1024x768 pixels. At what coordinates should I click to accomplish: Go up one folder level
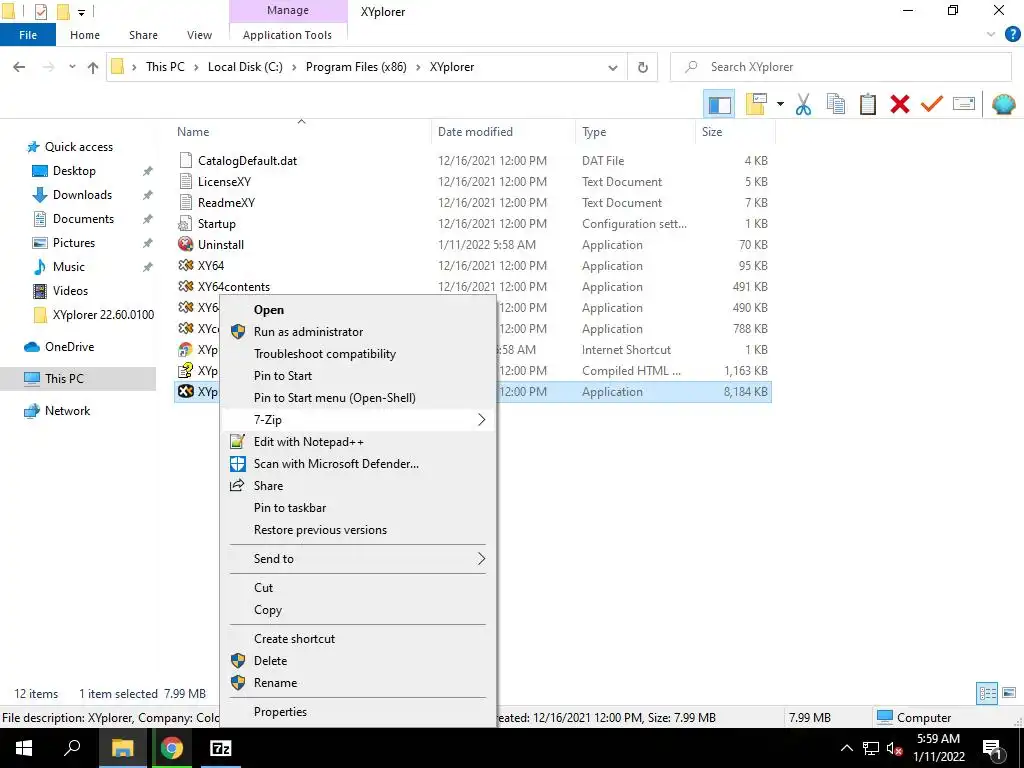click(93, 67)
